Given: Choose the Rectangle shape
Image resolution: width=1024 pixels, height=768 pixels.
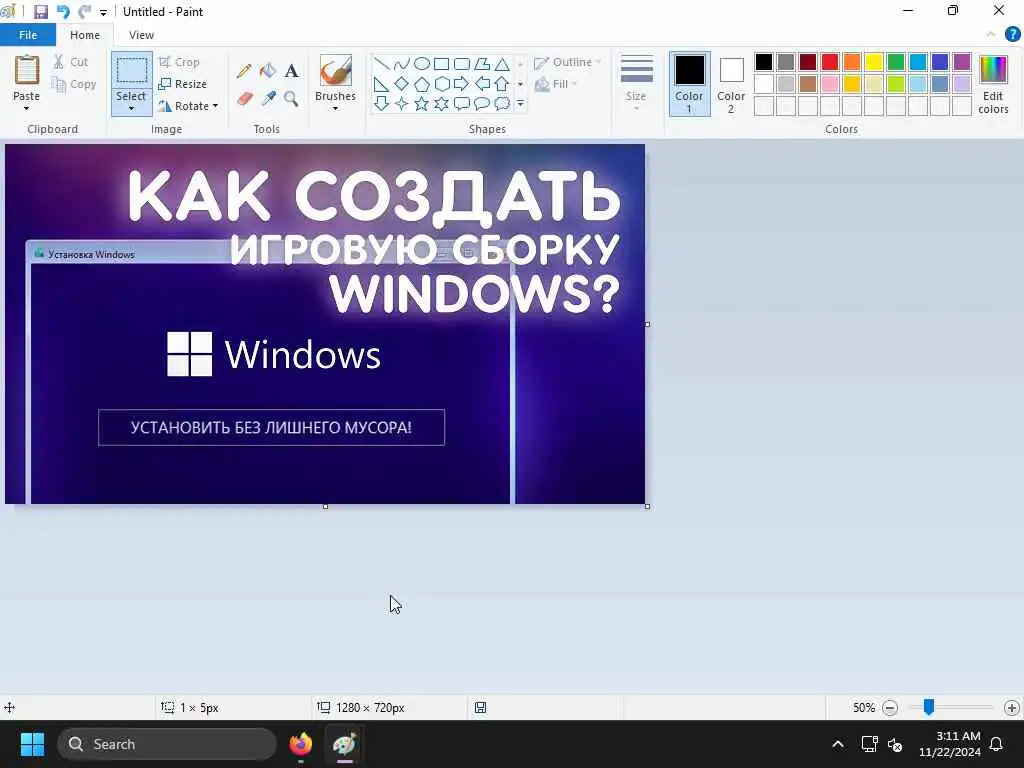Looking at the screenshot, I should point(441,64).
